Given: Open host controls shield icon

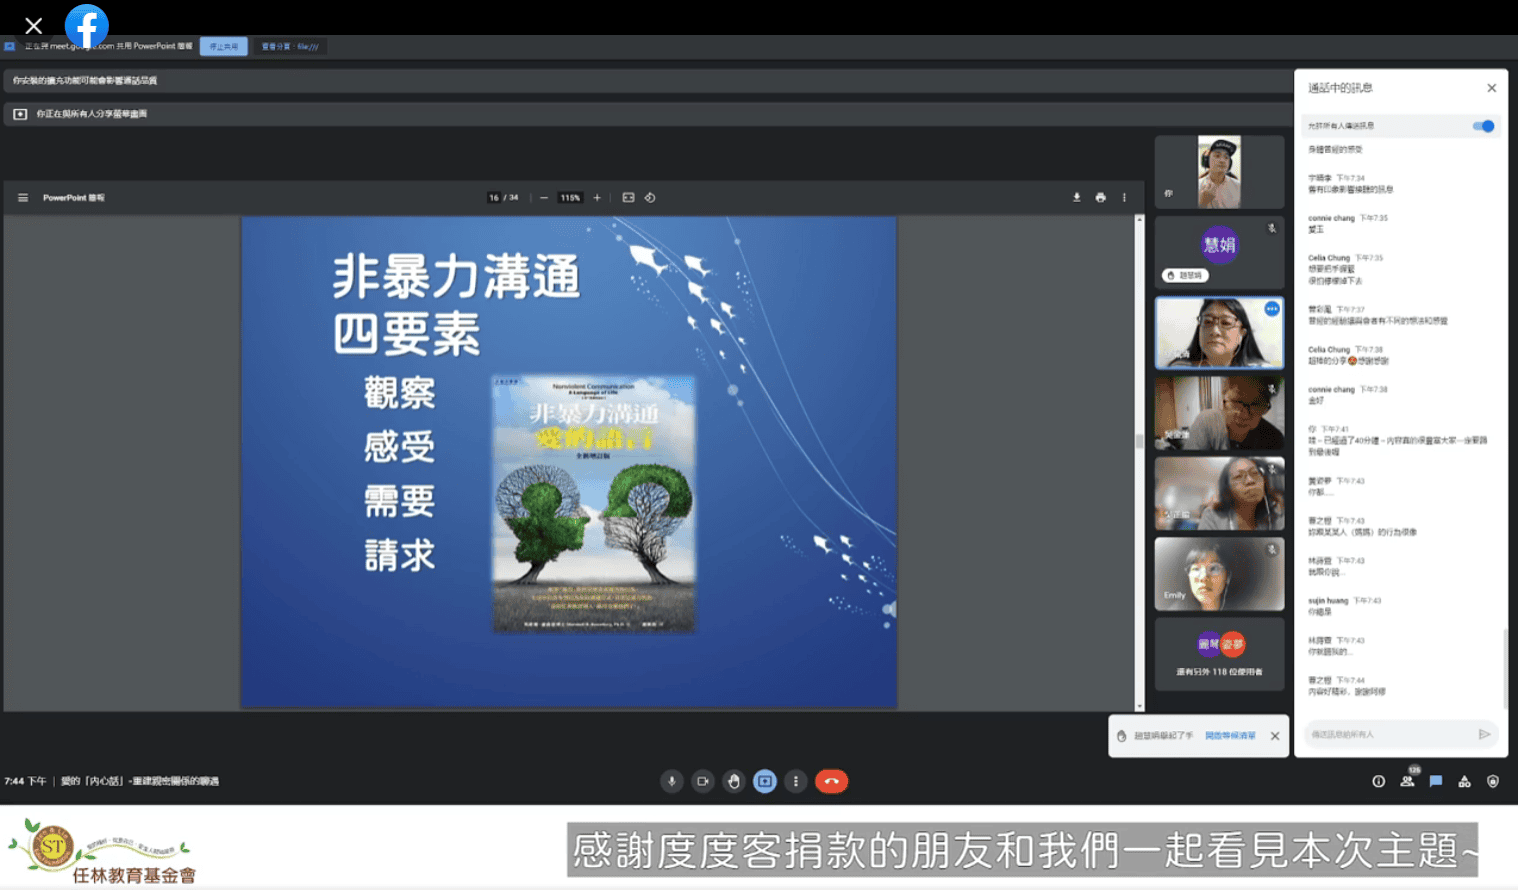Looking at the screenshot, I should click(x=1493, y=781).
